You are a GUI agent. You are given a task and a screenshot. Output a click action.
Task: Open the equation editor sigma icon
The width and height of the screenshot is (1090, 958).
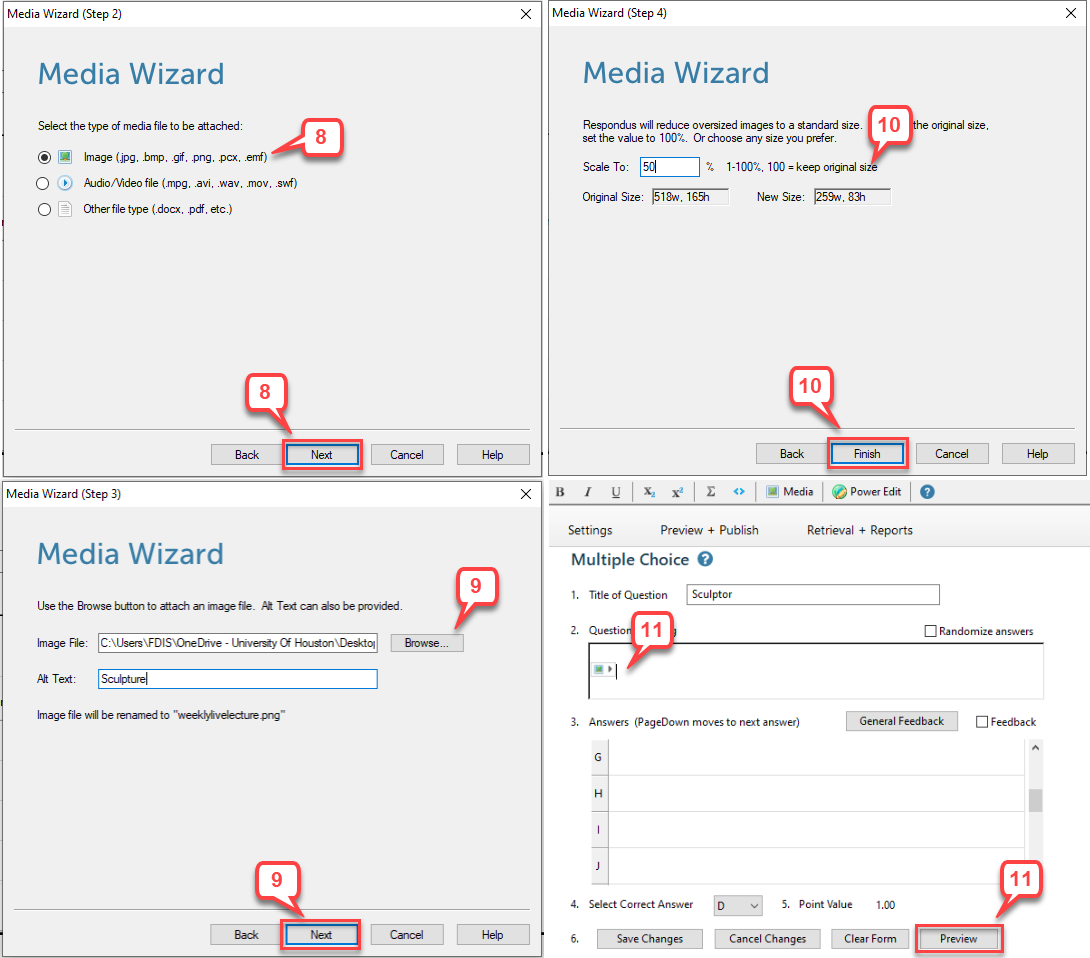[x=711, y=492]
